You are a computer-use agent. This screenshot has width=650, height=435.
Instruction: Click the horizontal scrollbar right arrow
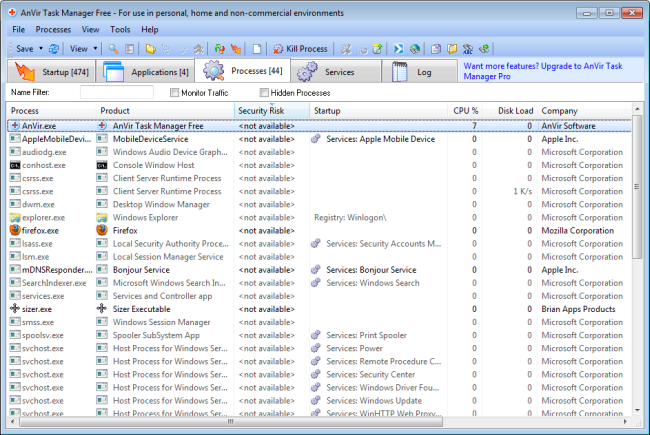(x=625, y=421)
